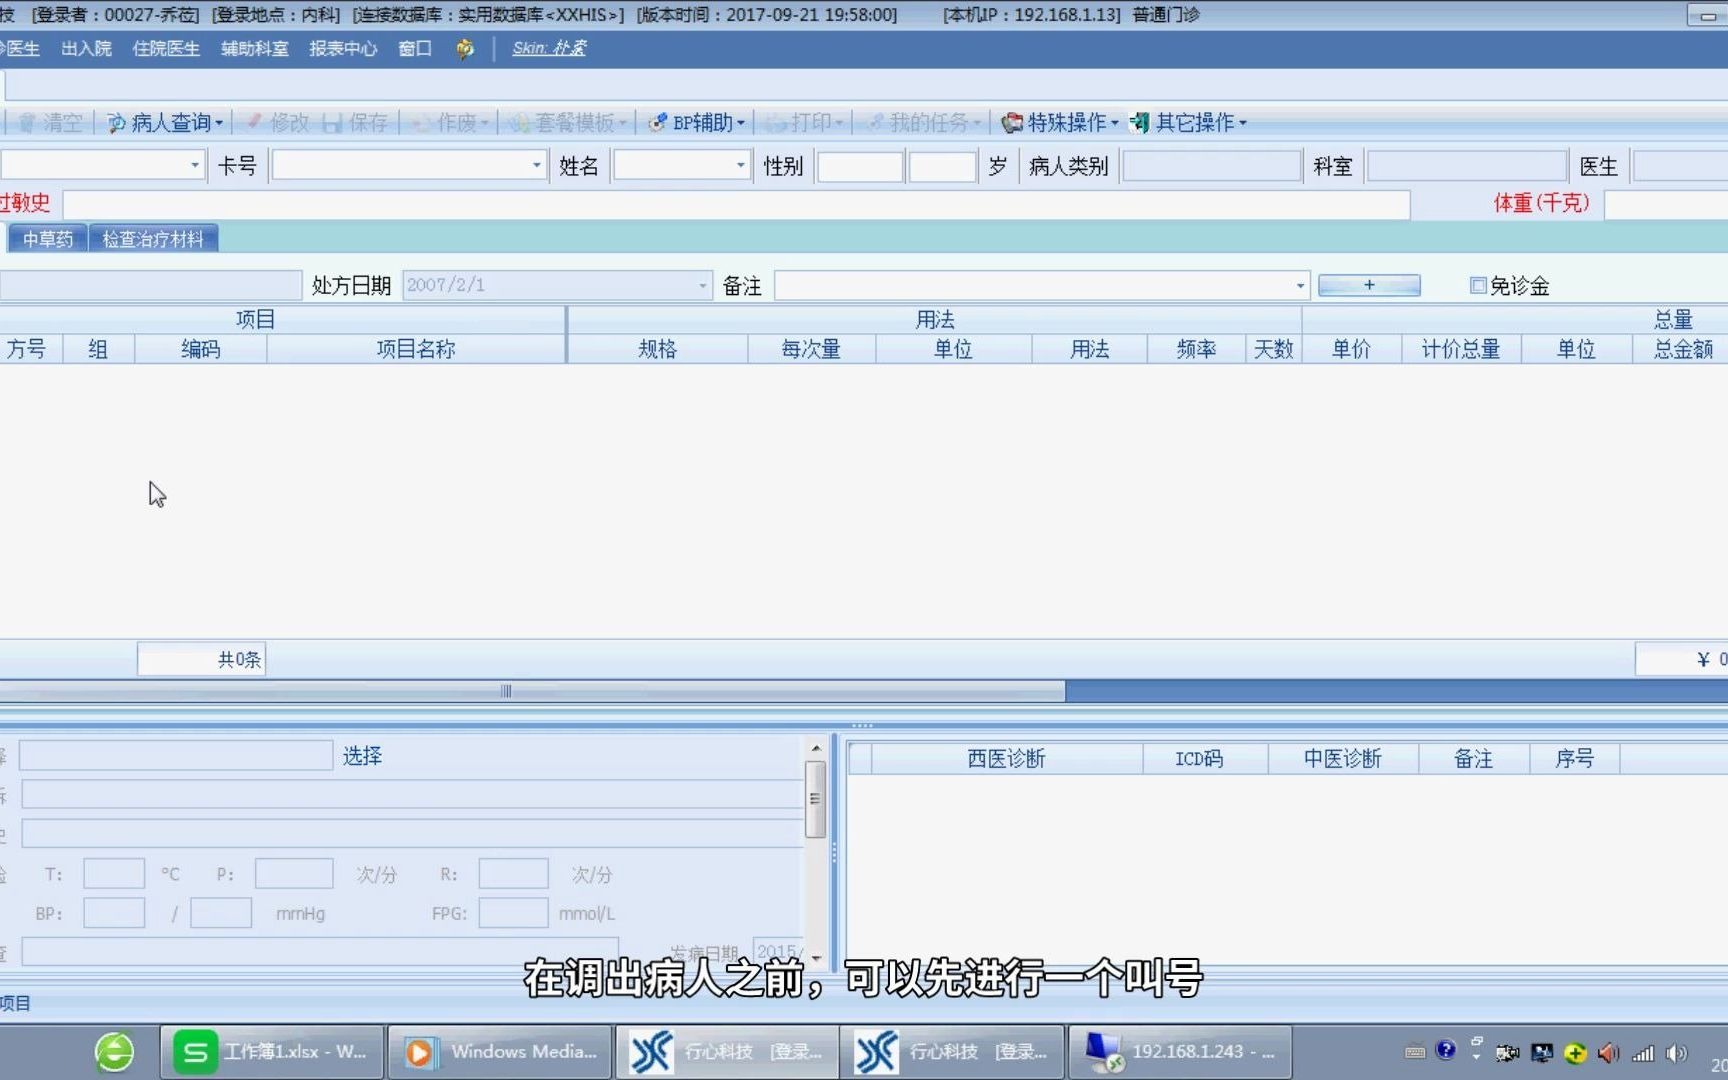Open the 出入院 menu
The width and height of the screenshot is (1728, 1080).
pos(86,49)
